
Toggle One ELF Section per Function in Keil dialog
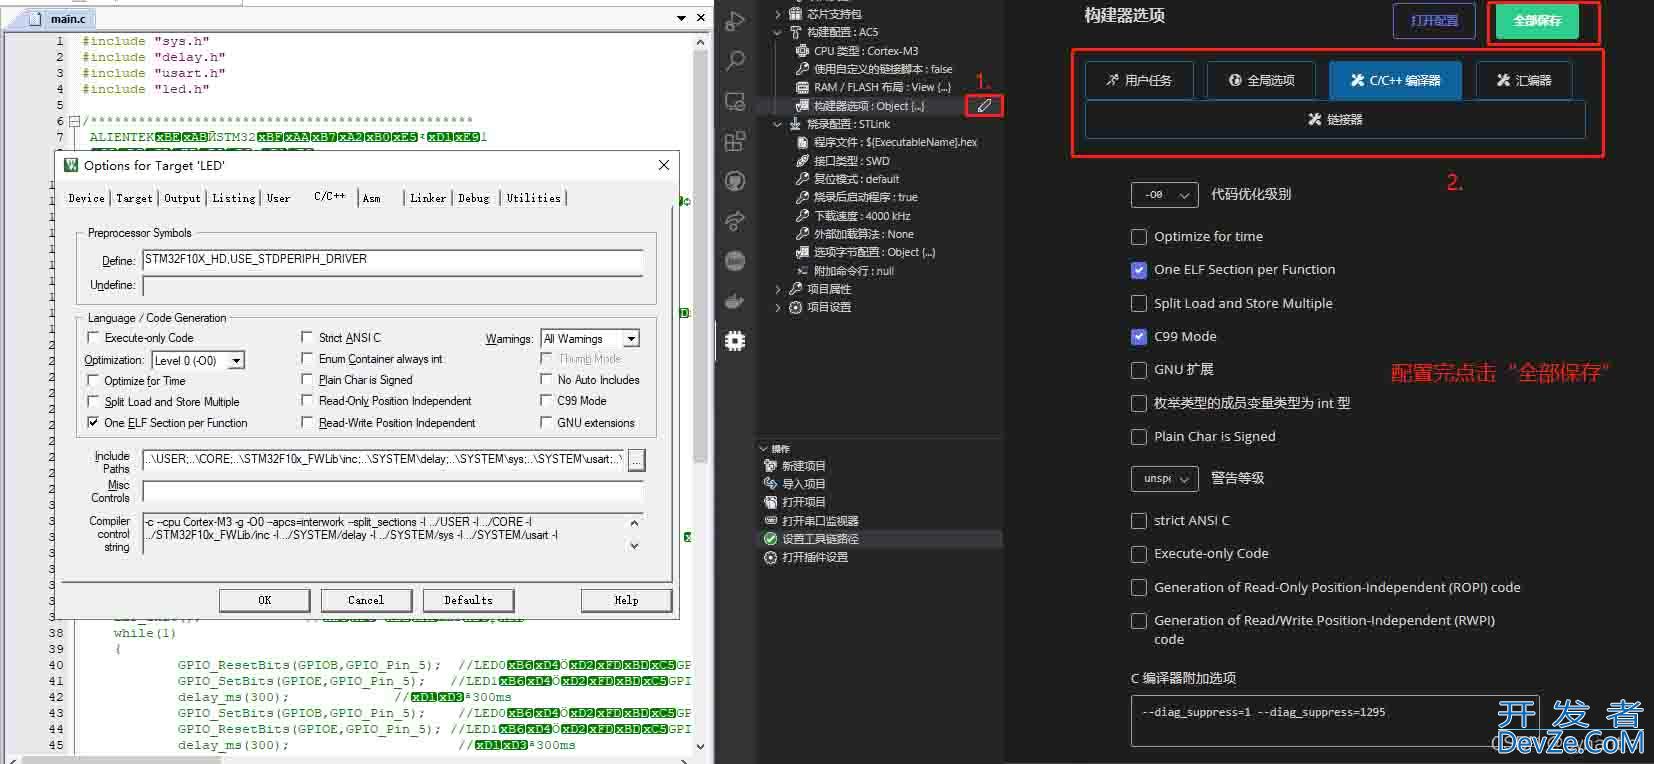94,423
